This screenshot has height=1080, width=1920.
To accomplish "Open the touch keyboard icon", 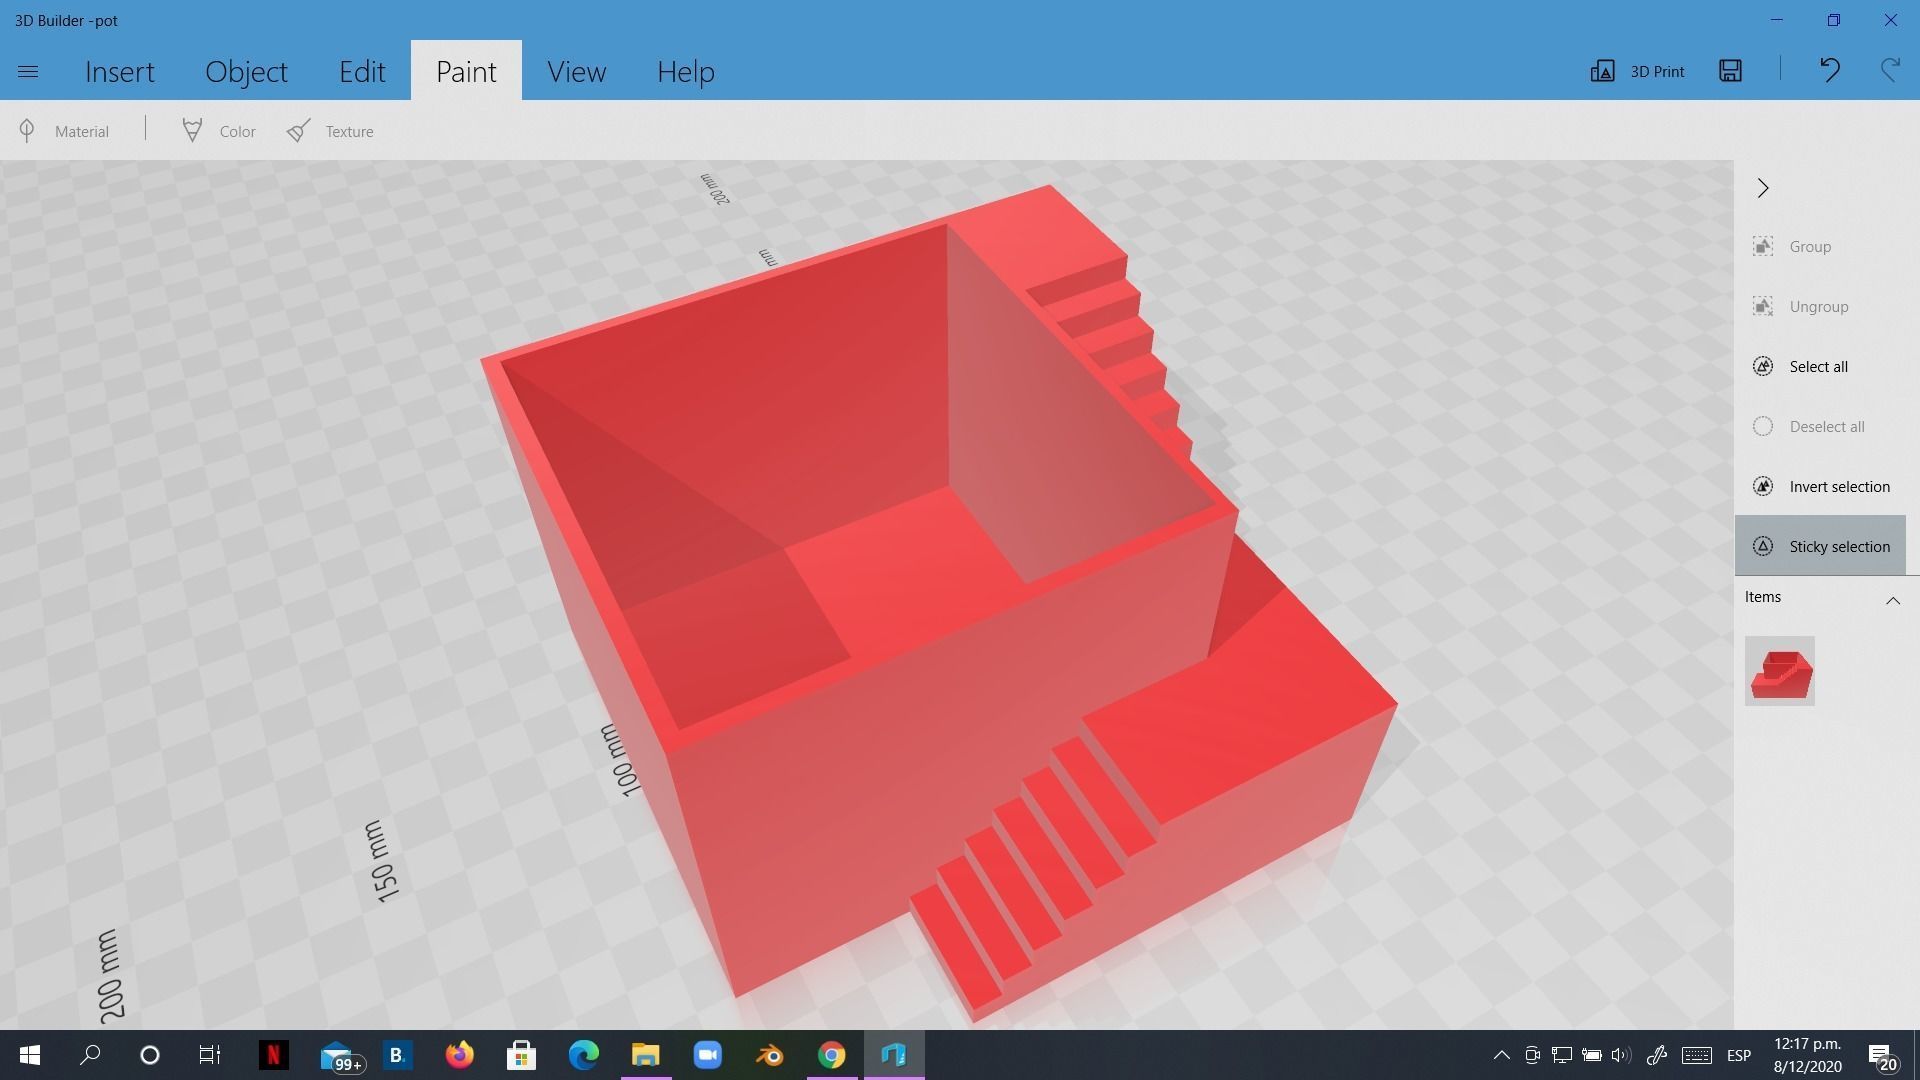I will point(1696,1055).
